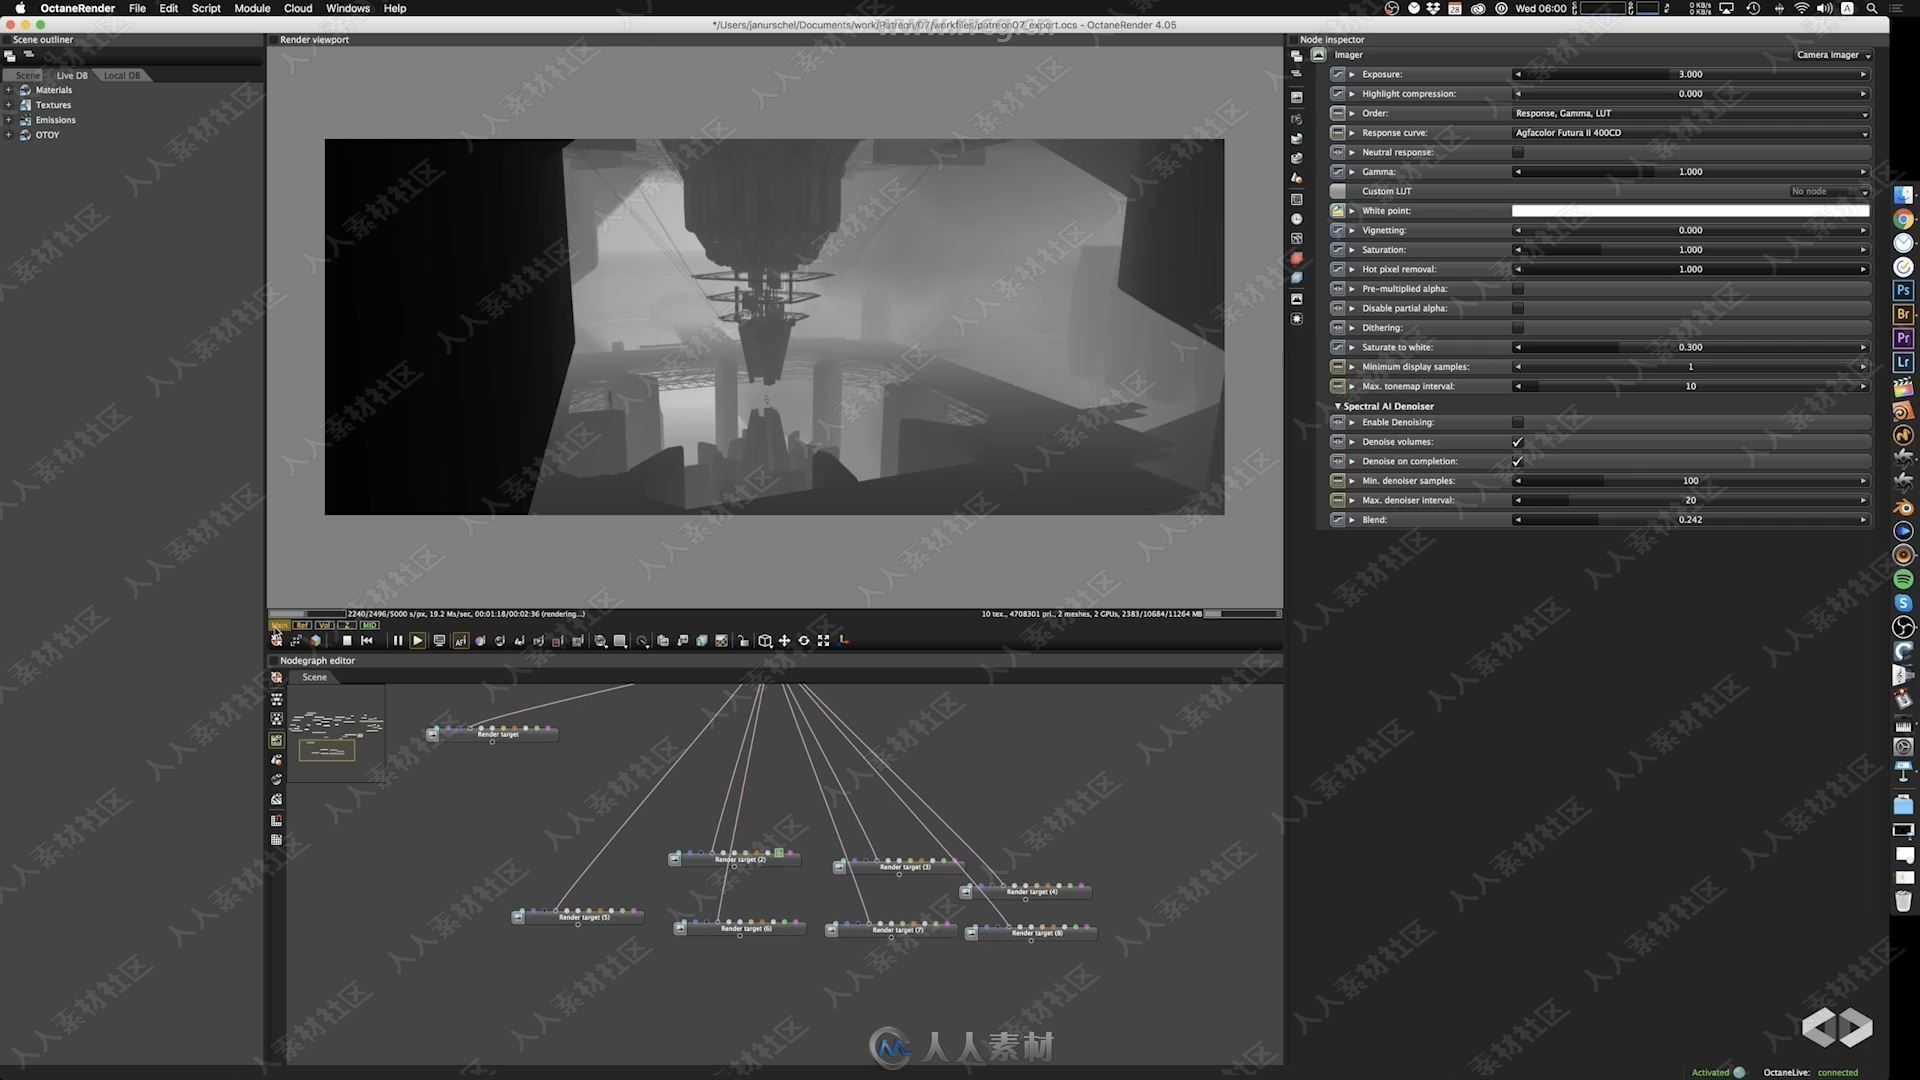This screenshot has width=1920, height=1080.
Task: Restart render with the rewind icon
Action: tap(367, 641)
